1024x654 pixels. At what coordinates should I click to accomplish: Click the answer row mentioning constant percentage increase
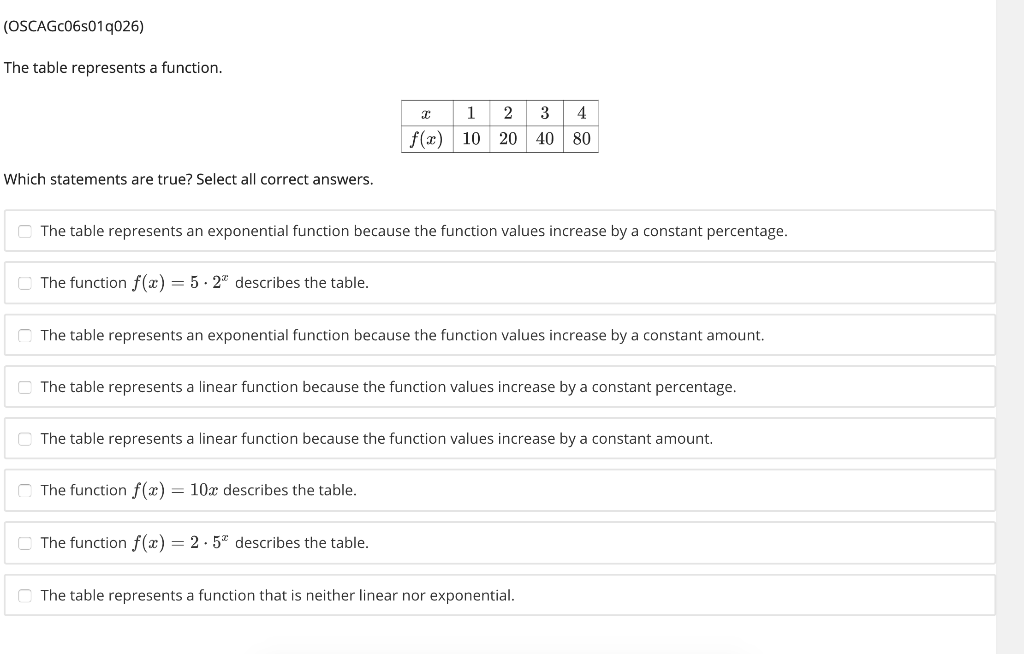pos(412,230)
